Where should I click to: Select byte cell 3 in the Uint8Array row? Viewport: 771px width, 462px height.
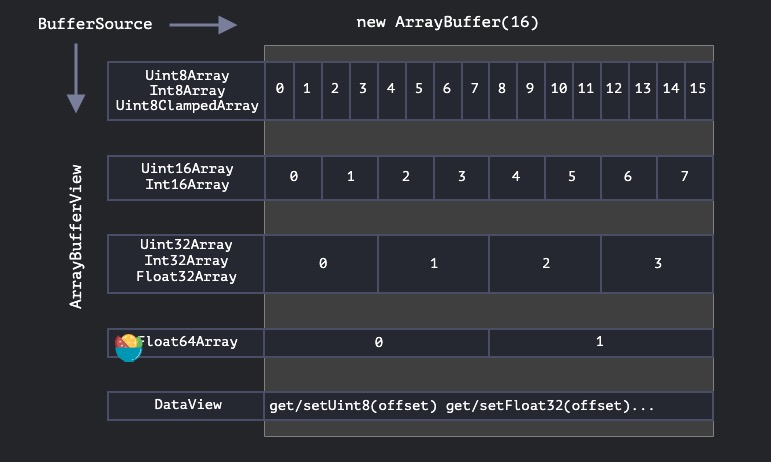(x=364, y=90)
